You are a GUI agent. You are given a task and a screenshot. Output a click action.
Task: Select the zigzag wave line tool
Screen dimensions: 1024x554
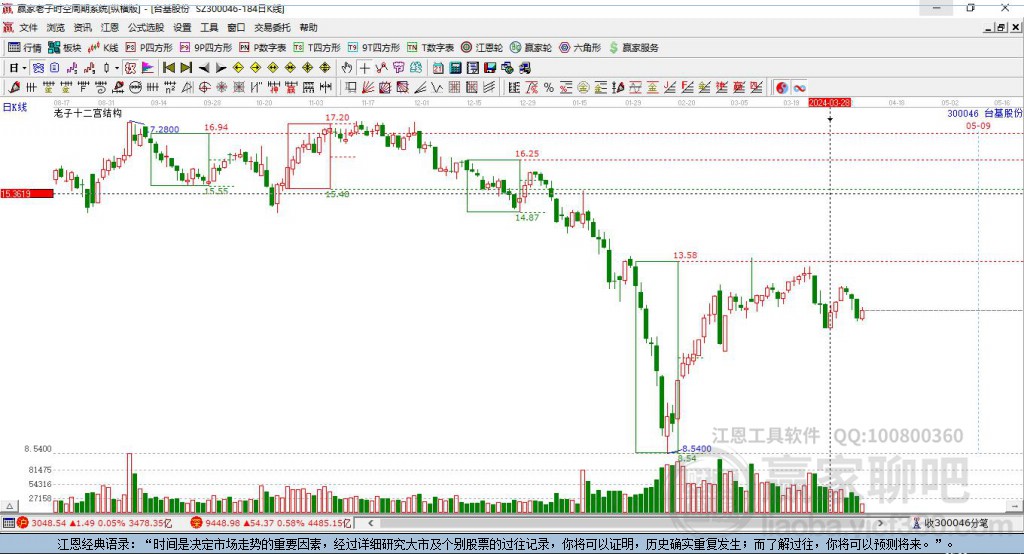coord(437,88)
